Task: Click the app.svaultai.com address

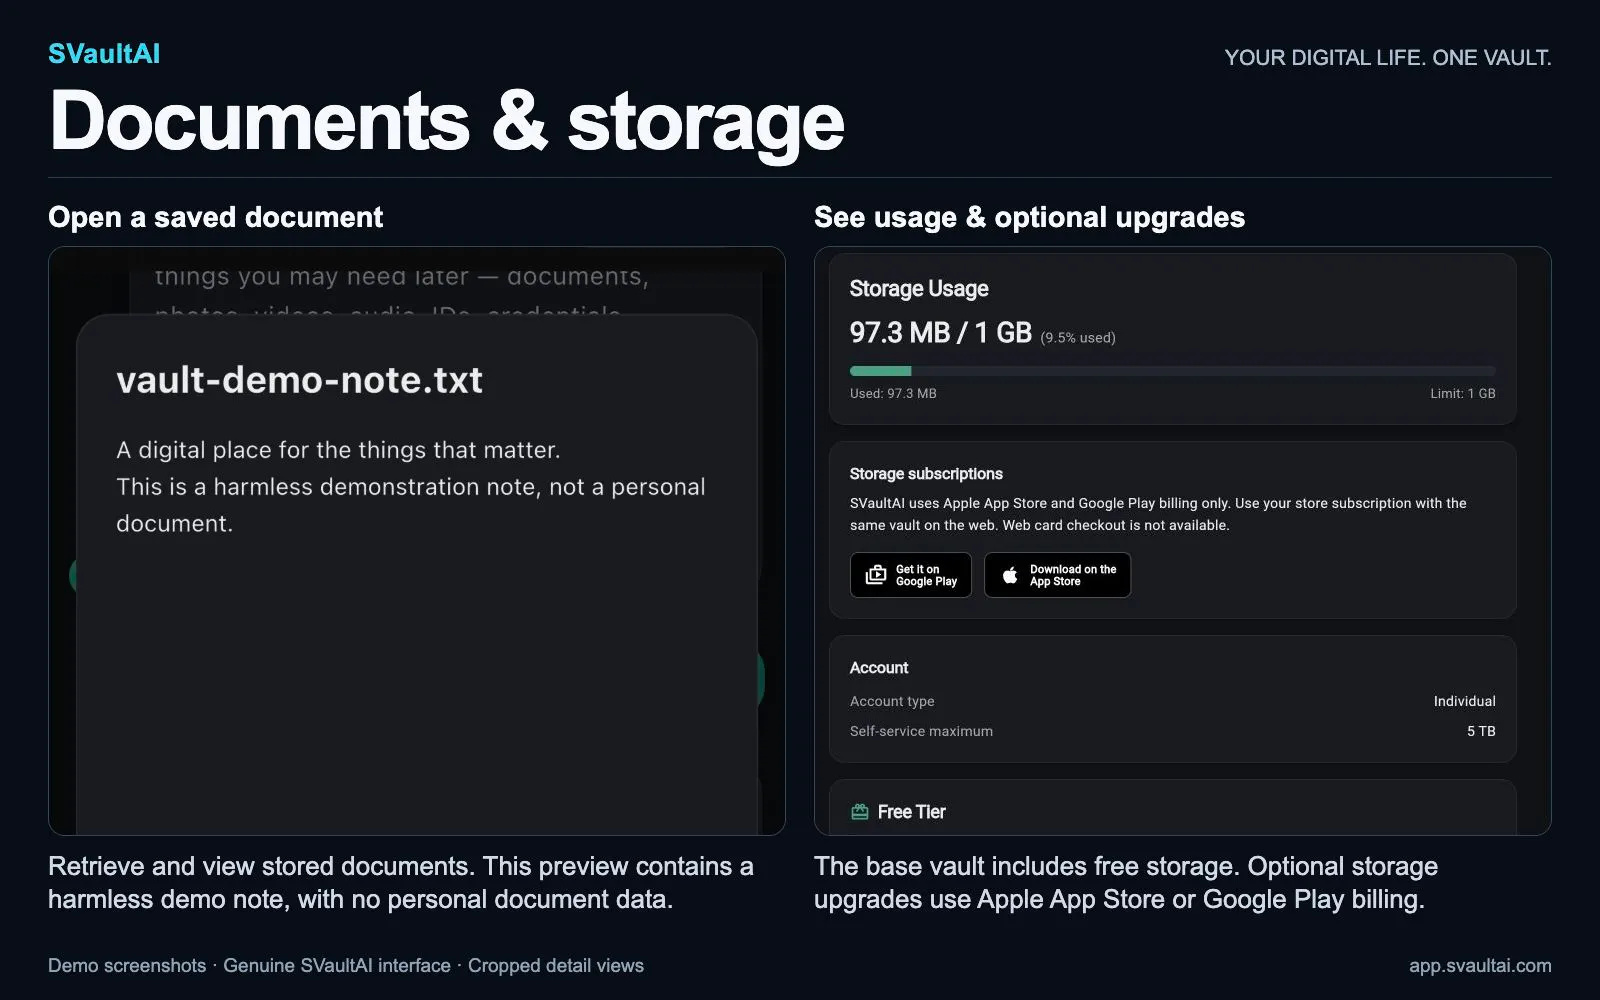Action: [x=1480, y=966]
